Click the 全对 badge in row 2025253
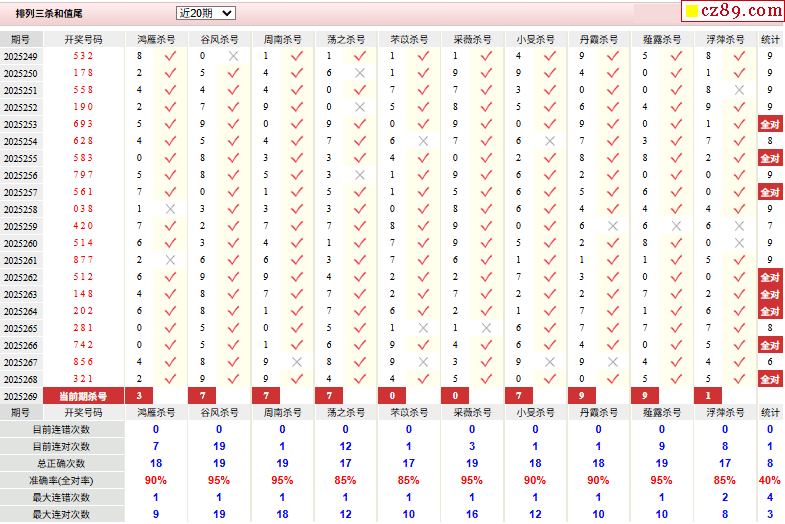 (x=770, y=124)
